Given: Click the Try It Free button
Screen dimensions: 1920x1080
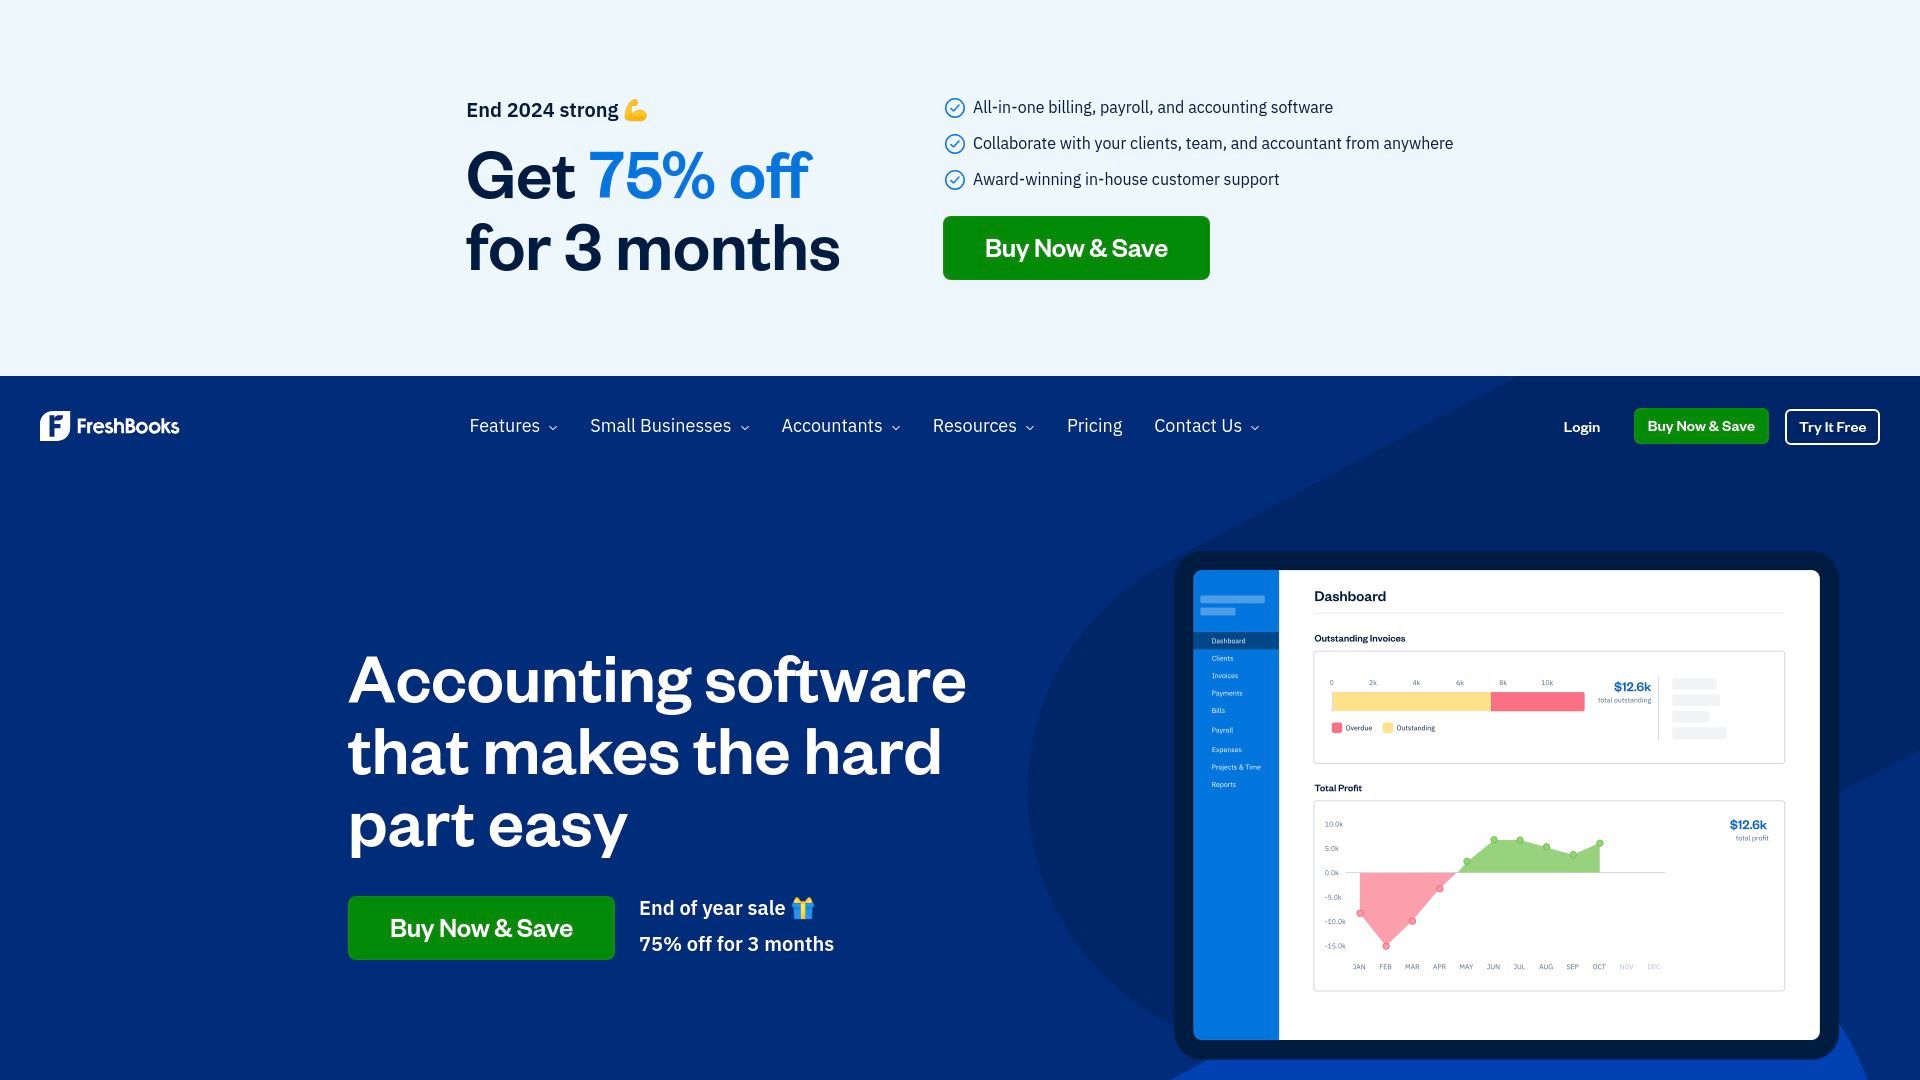Looking at the screenshot, I should (x=1832, y=426).
